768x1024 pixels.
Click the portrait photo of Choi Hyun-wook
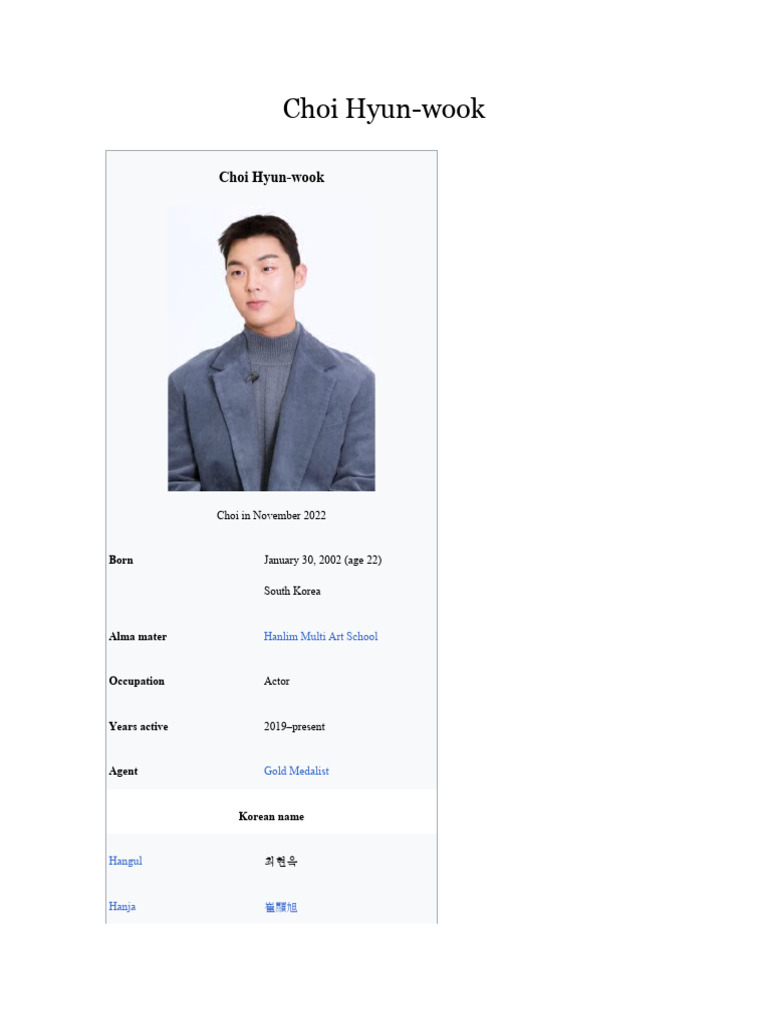coord(272,349)
